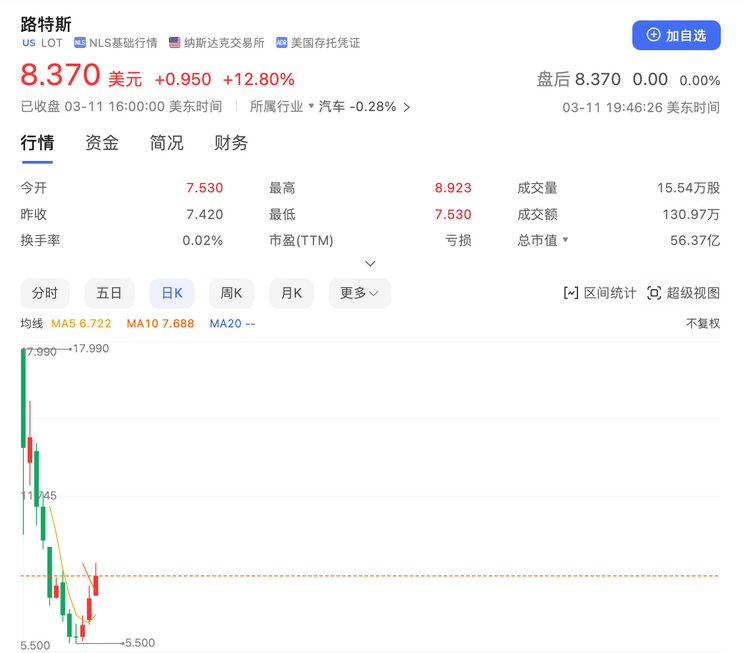Expand more quote details chevron
The width and height of the screenshot is (743, 653).
(x=370, y=264)
